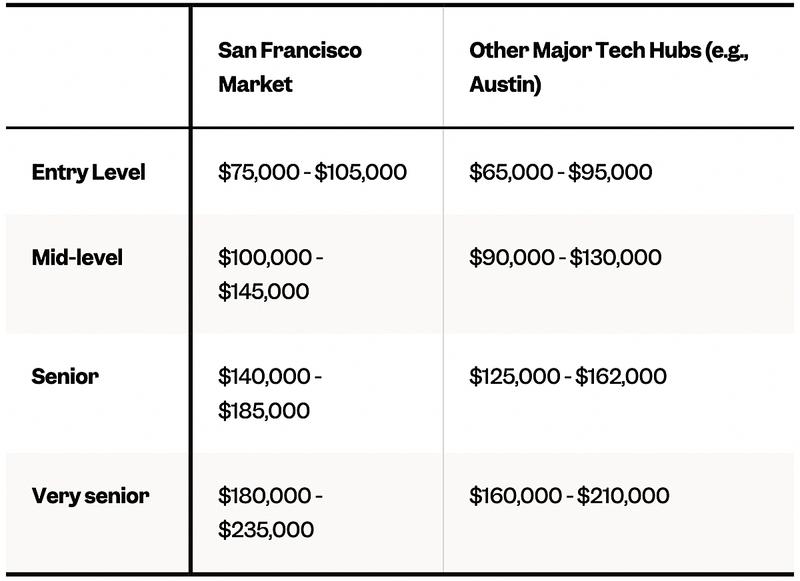The height and width of the screenshot is (581, 800).
Task: Click the $90,000 - $130,000 salary cell
Action: pyautogui.click(x=565, y=257)
